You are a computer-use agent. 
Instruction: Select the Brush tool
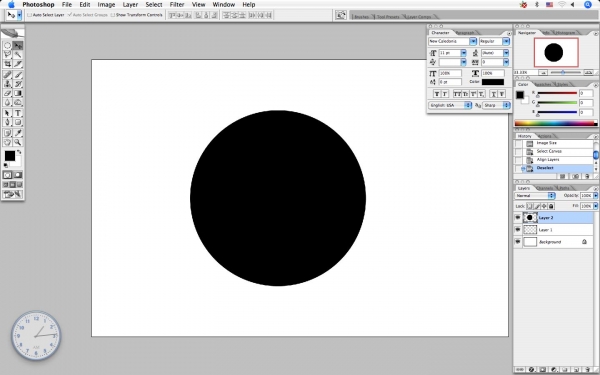[x=18, y=75]
